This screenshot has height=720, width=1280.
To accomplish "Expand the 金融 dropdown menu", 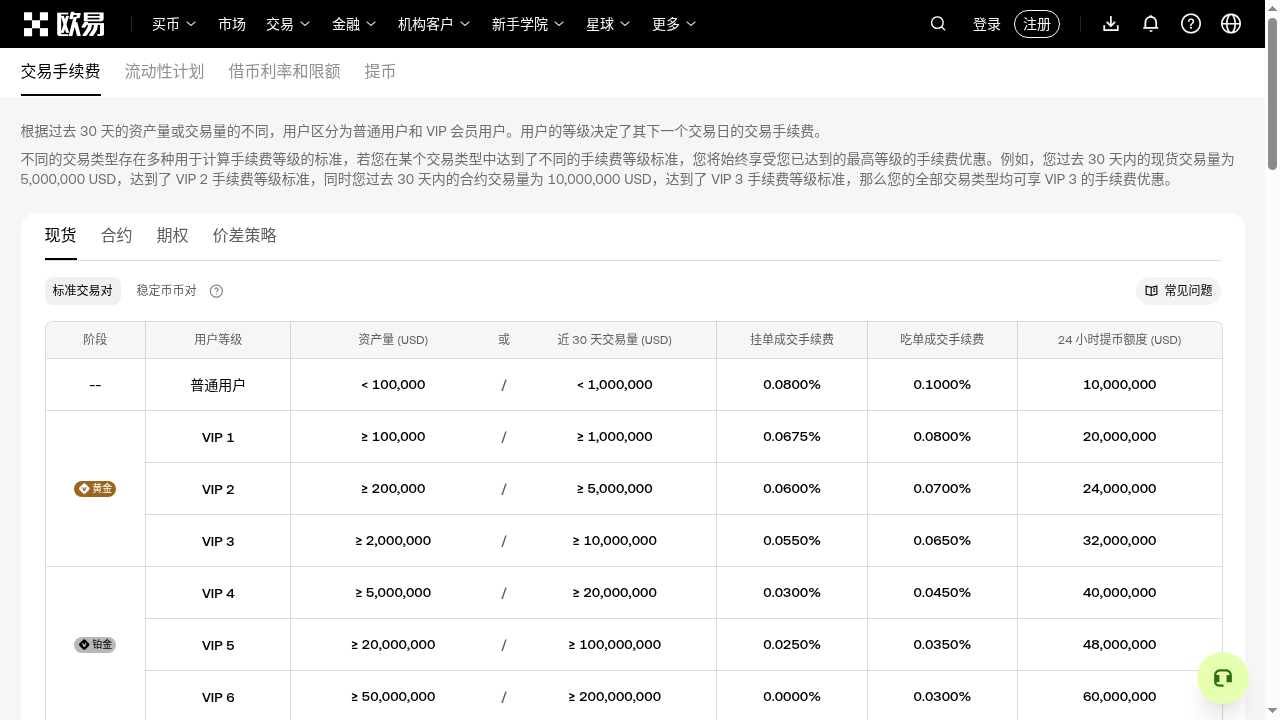I will point(354,24).
